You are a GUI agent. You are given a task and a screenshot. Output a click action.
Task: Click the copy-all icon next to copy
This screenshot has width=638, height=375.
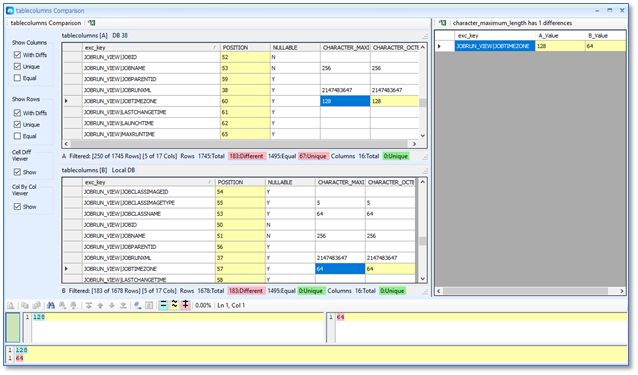click(x=37, y=305)
